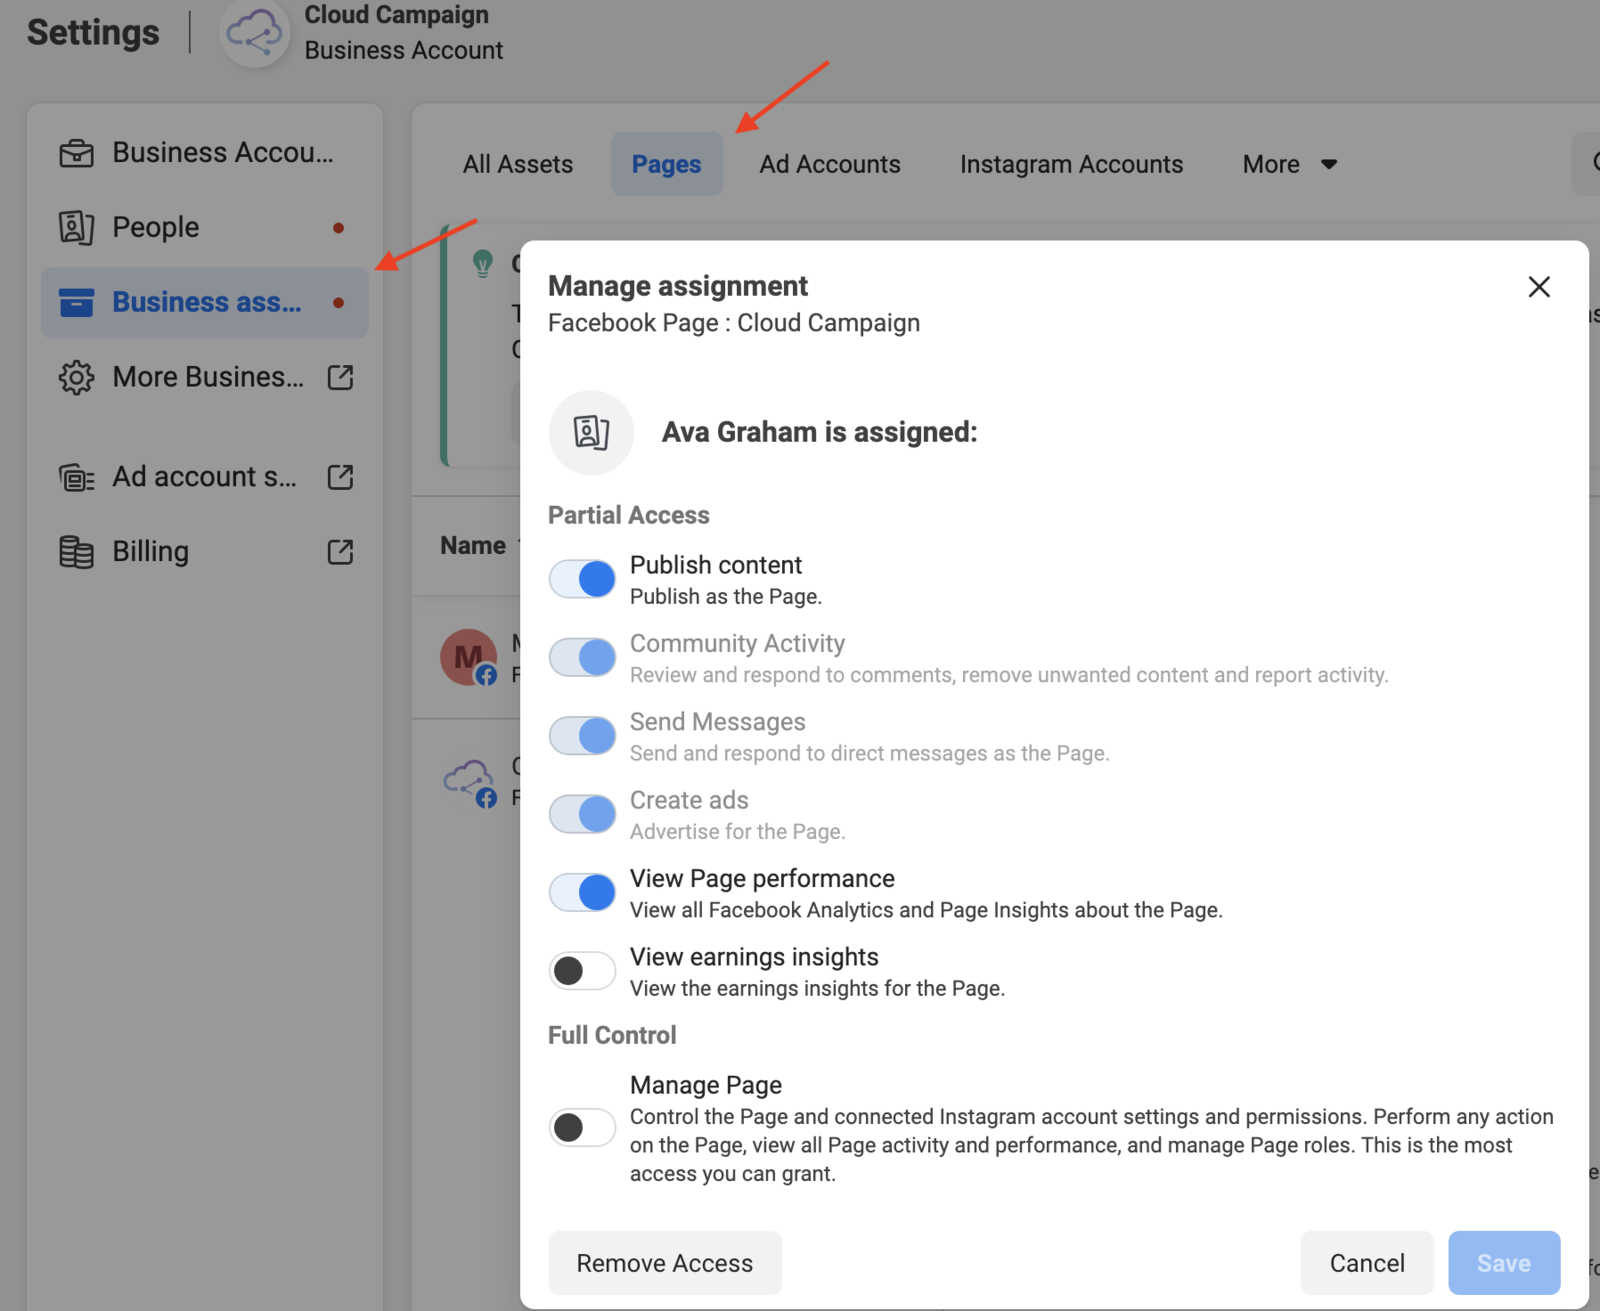Click the Business Account briefcase icon
Viewport: 1600px width, 1311px height.
click(x=76, y=153)
